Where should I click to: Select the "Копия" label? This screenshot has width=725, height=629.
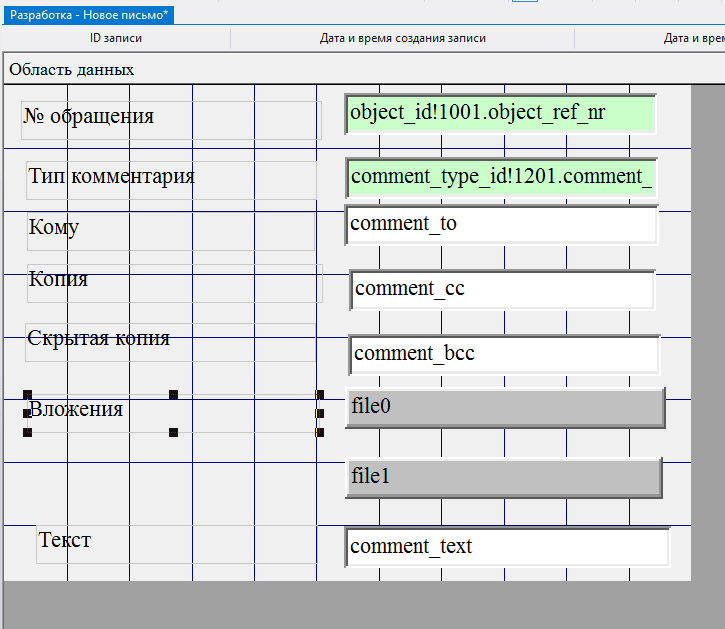tap(58, 279)
